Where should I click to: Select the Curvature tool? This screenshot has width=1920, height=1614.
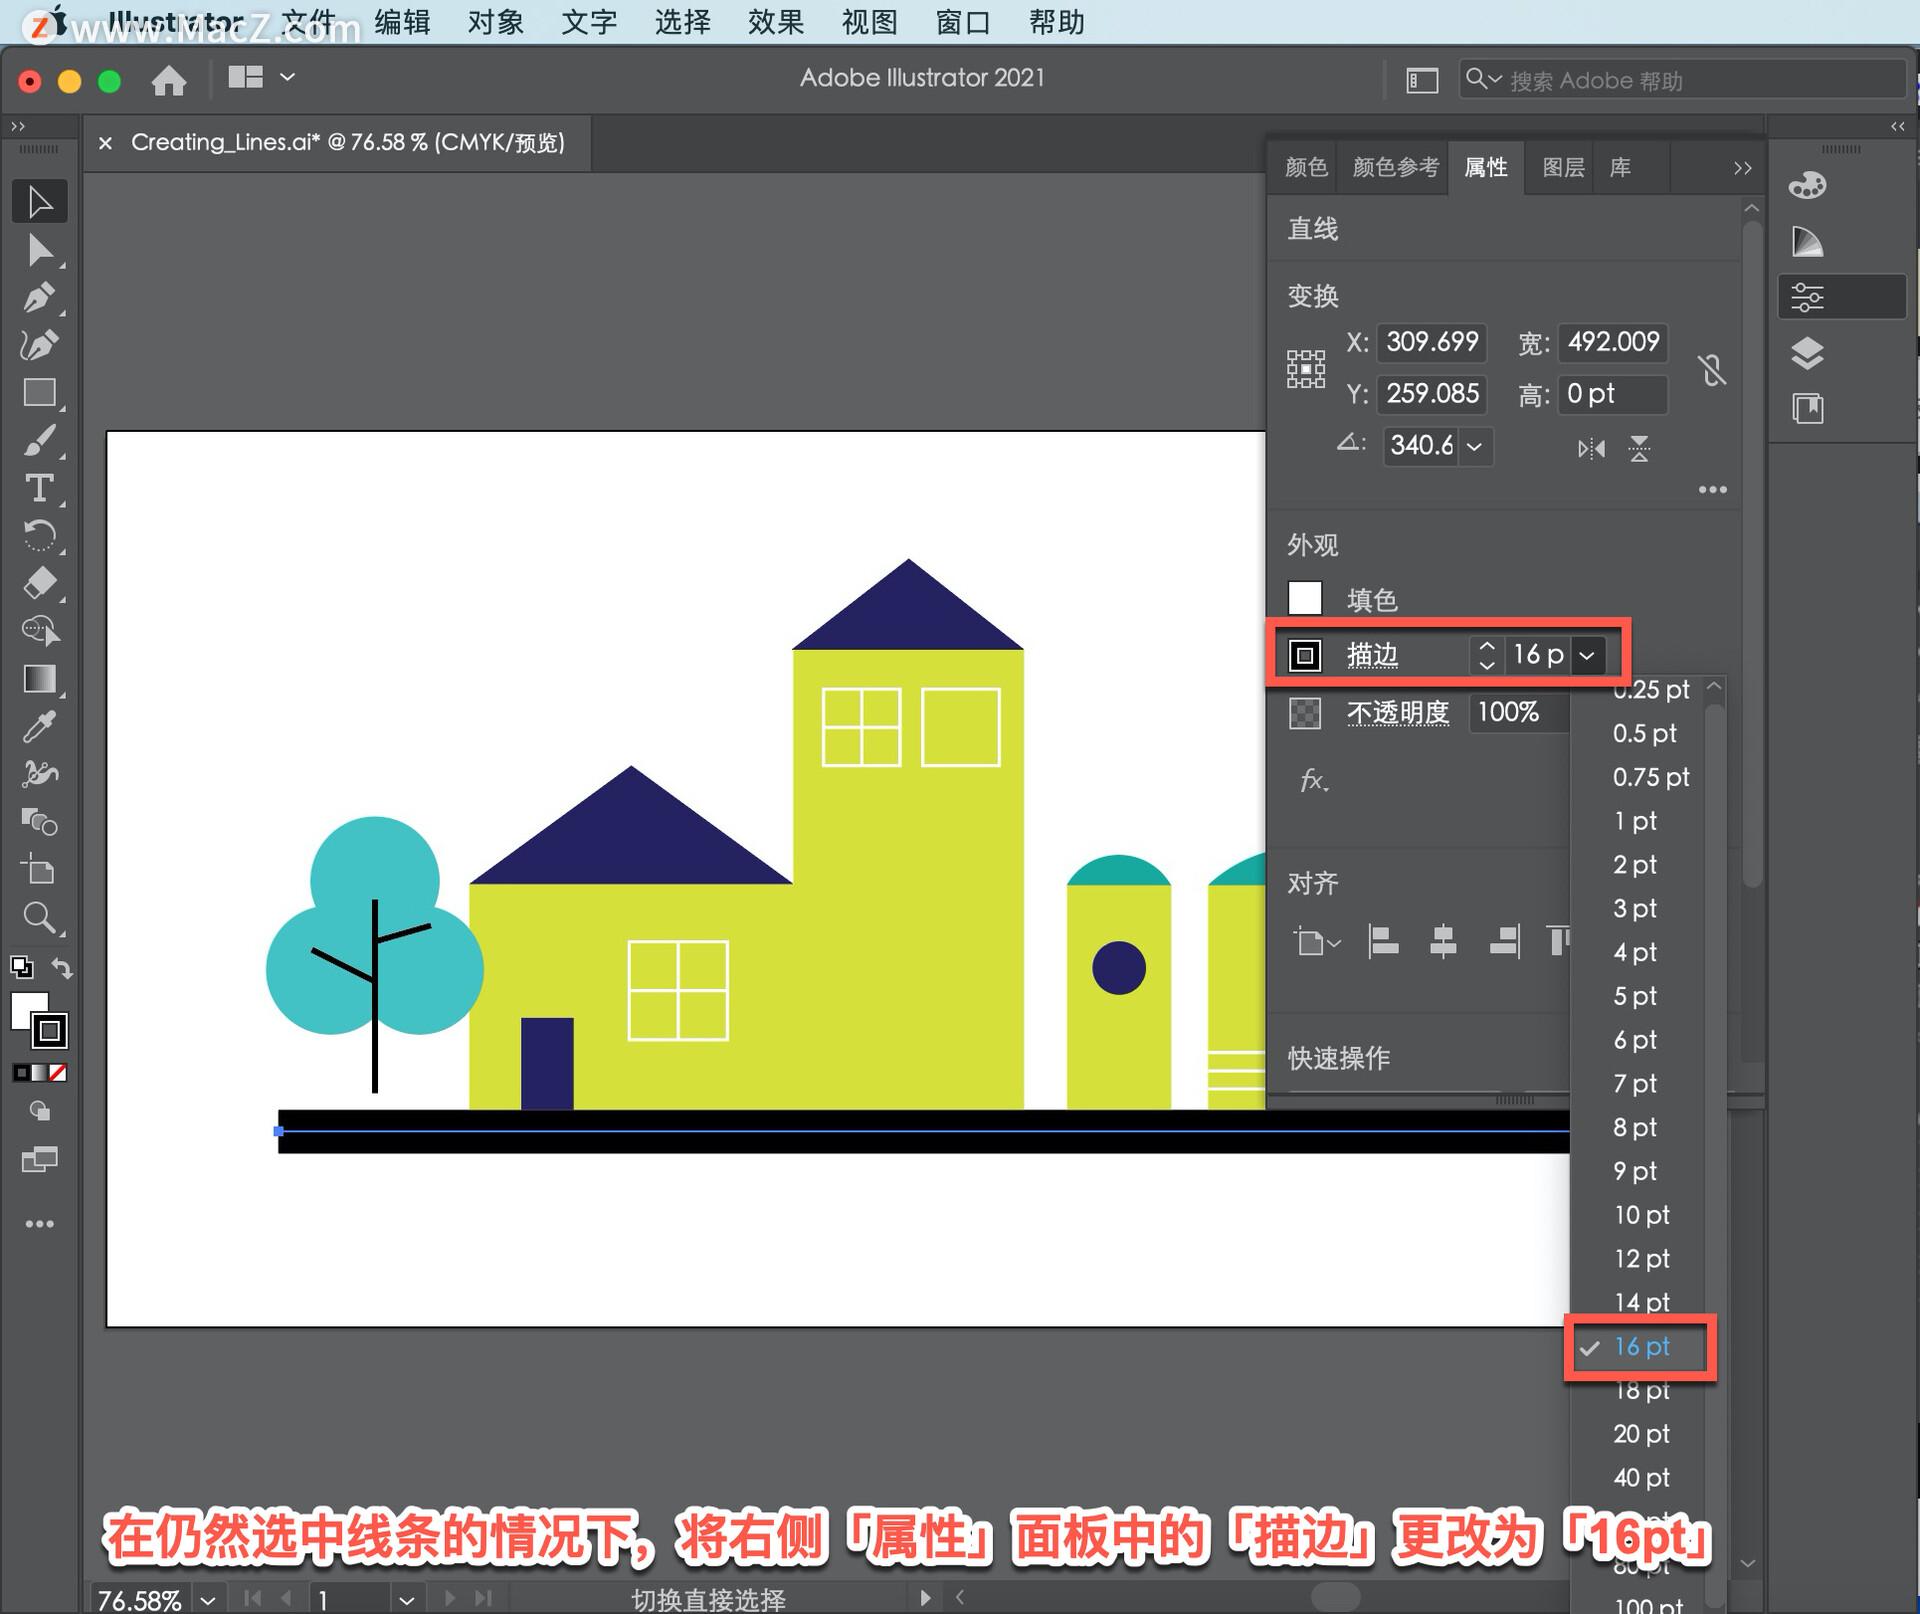pyautogui.click(x=40, y=345)
